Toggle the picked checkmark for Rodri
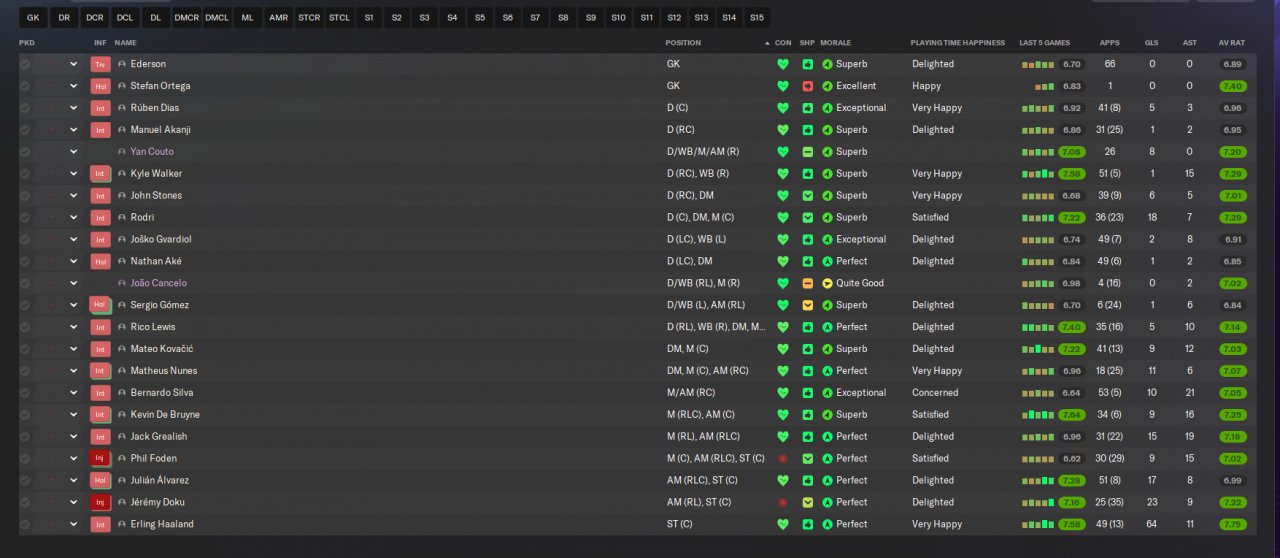This screenshot has height=558, width=1280. (25, 217)
